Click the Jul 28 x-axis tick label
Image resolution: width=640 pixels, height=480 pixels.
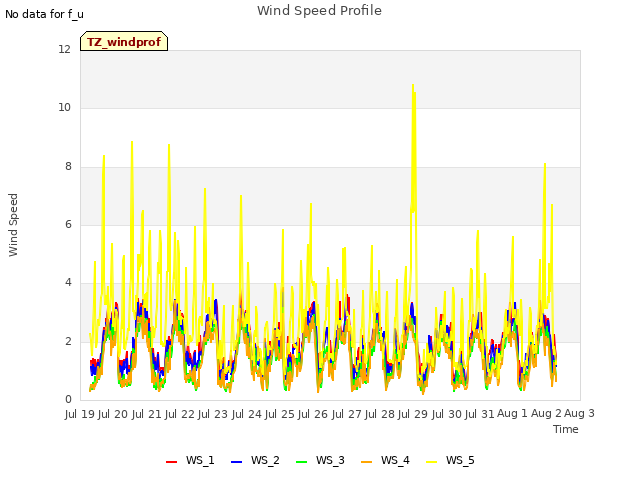click(380, 414)
